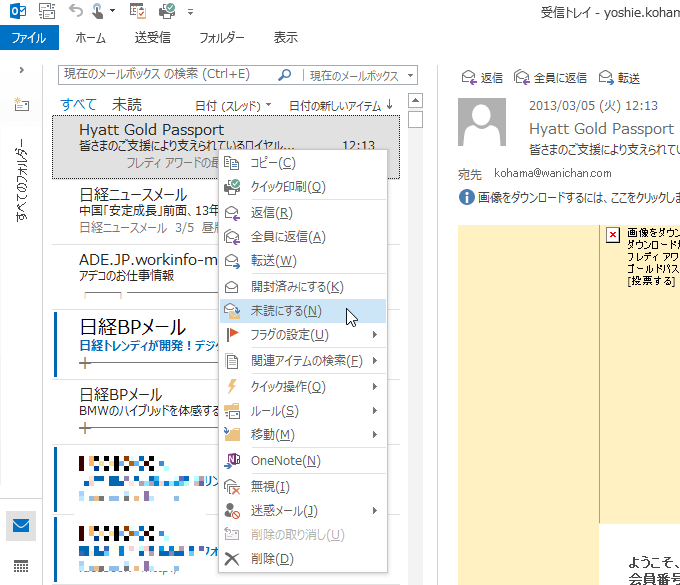Image resolution: width=680 pixels, height=585 pixels.
Task: Click the new items icon in collapsed folder pane
Action: point(21,105)
